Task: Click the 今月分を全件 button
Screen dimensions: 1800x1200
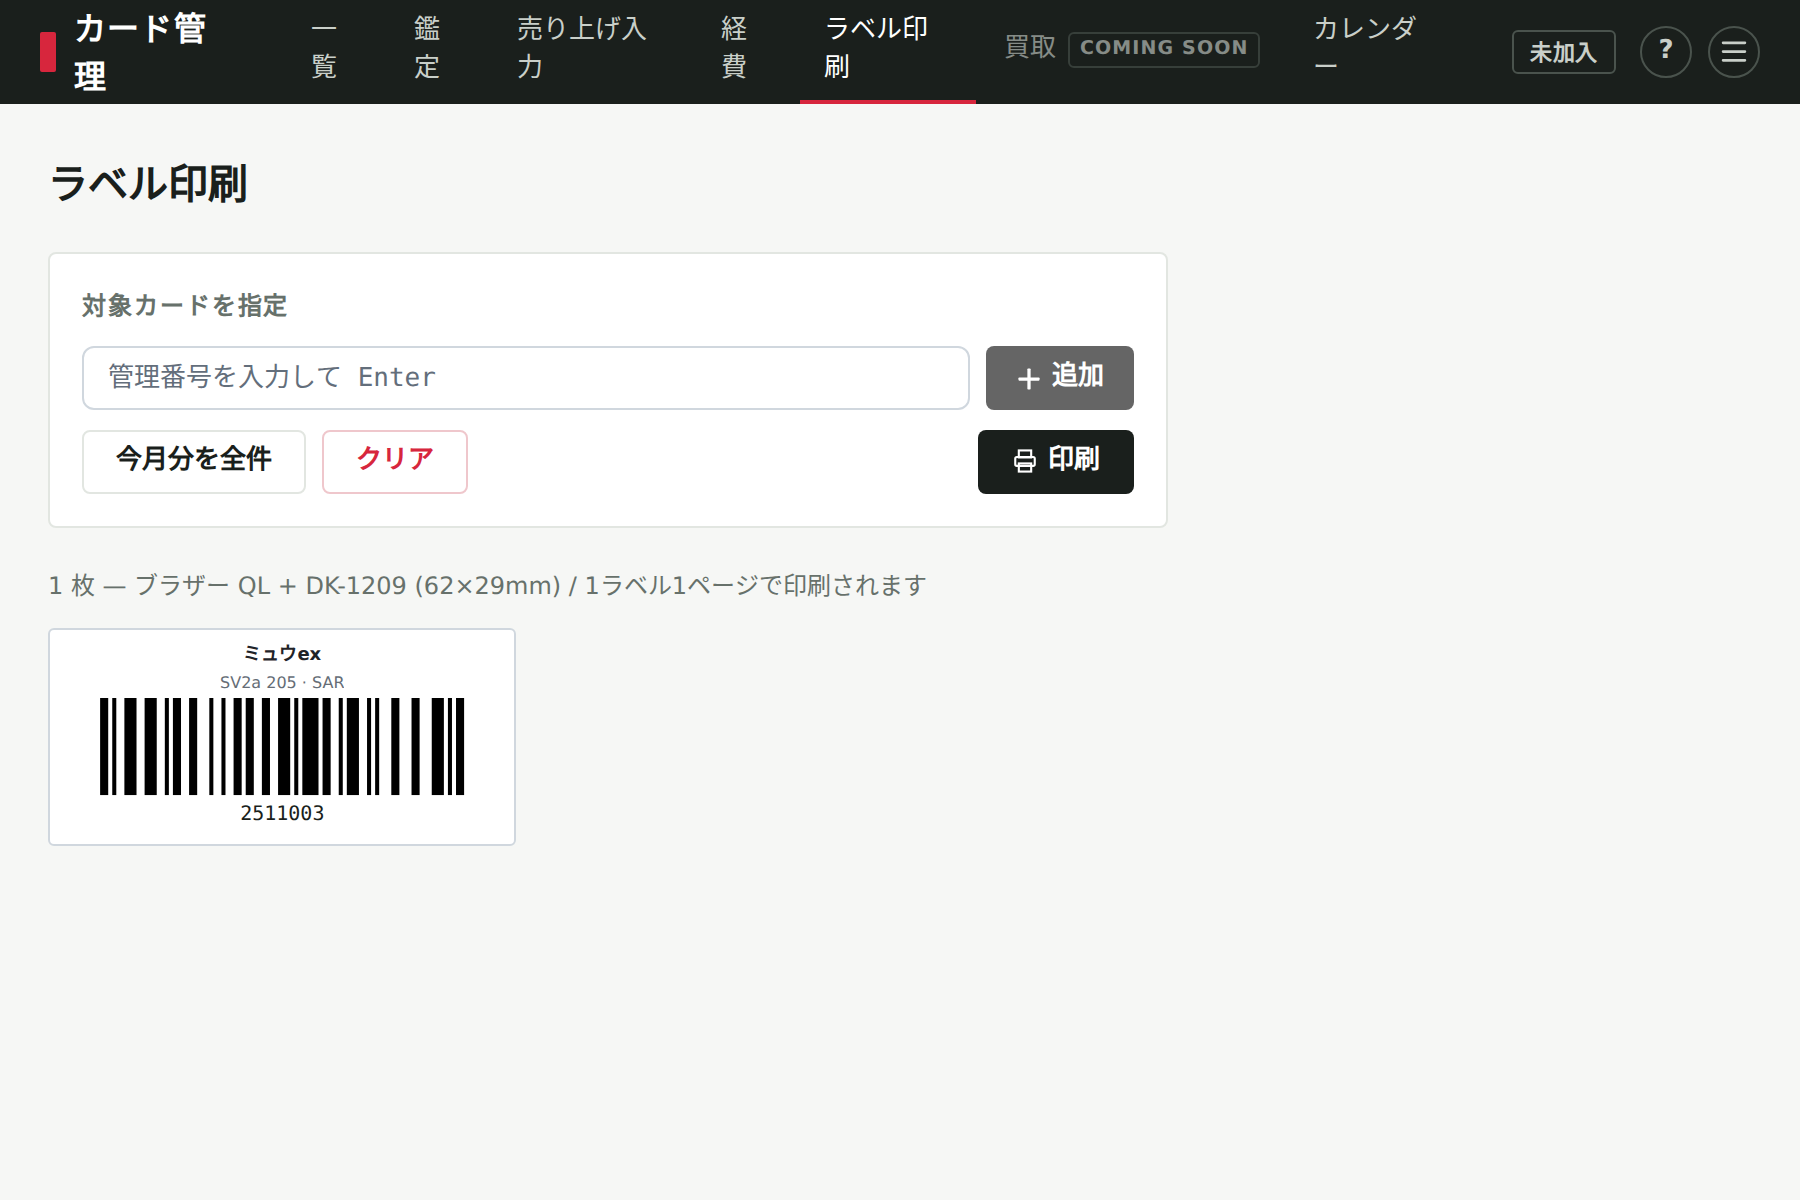Action: coord(194,461)
